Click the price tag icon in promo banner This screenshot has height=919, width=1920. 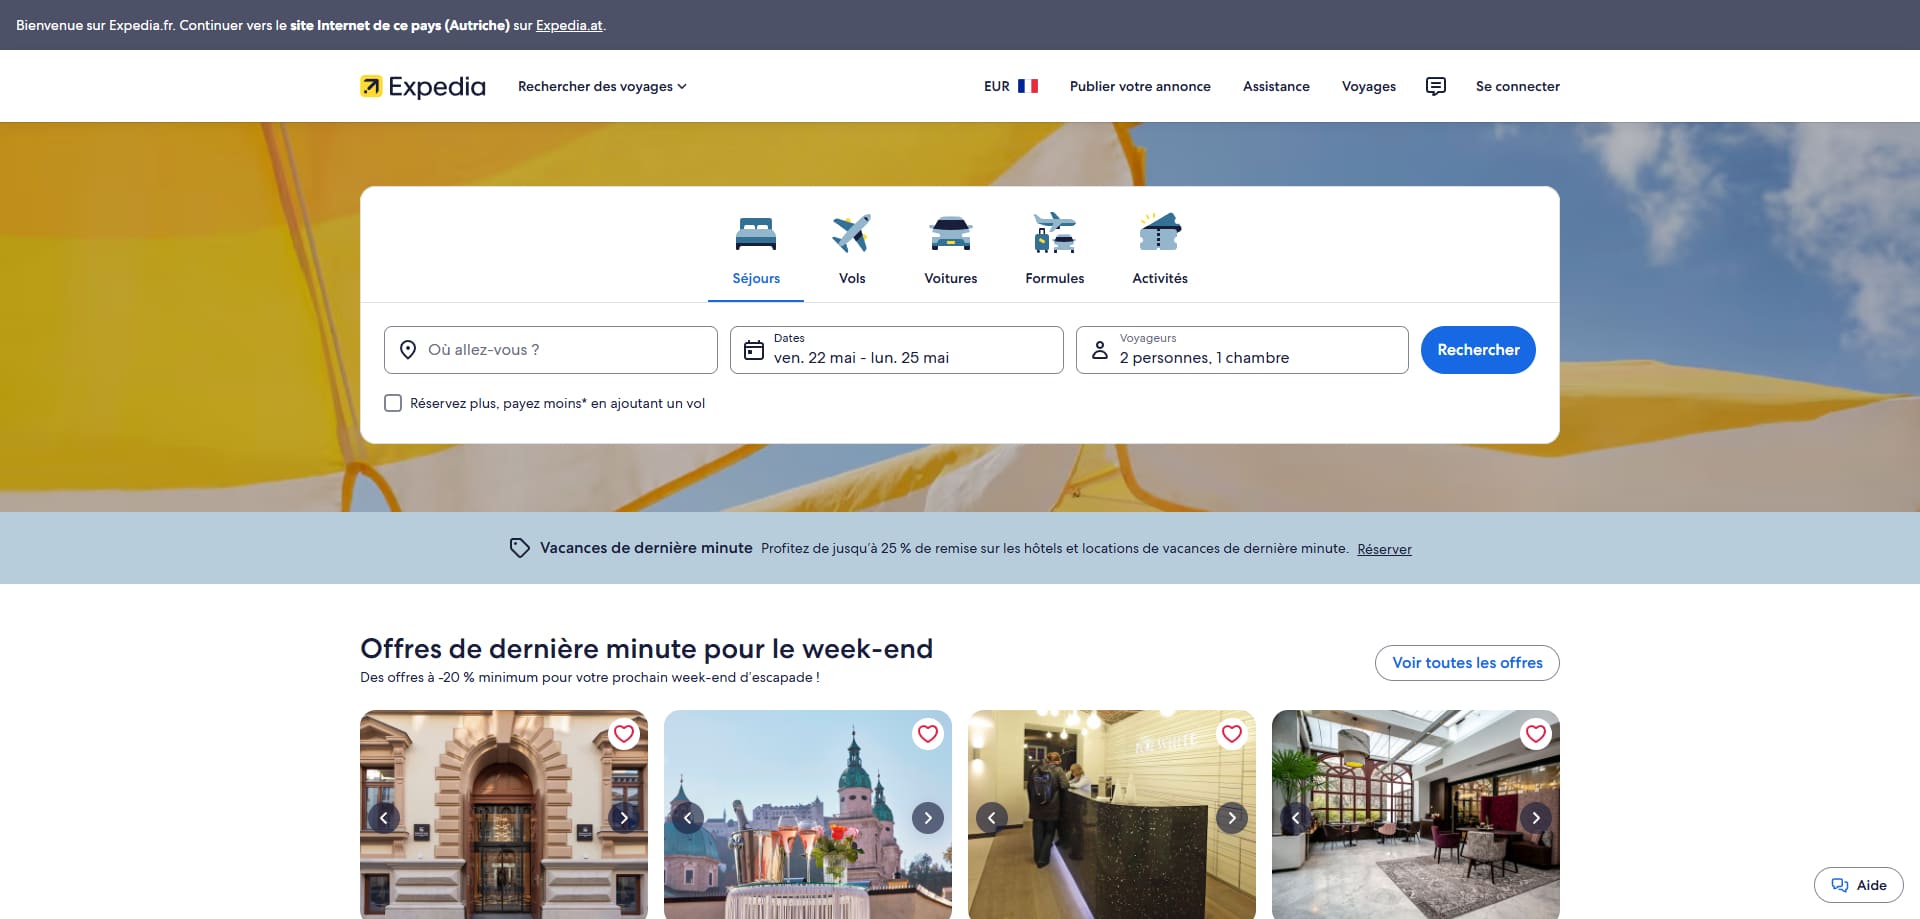(x=519, y=548)
